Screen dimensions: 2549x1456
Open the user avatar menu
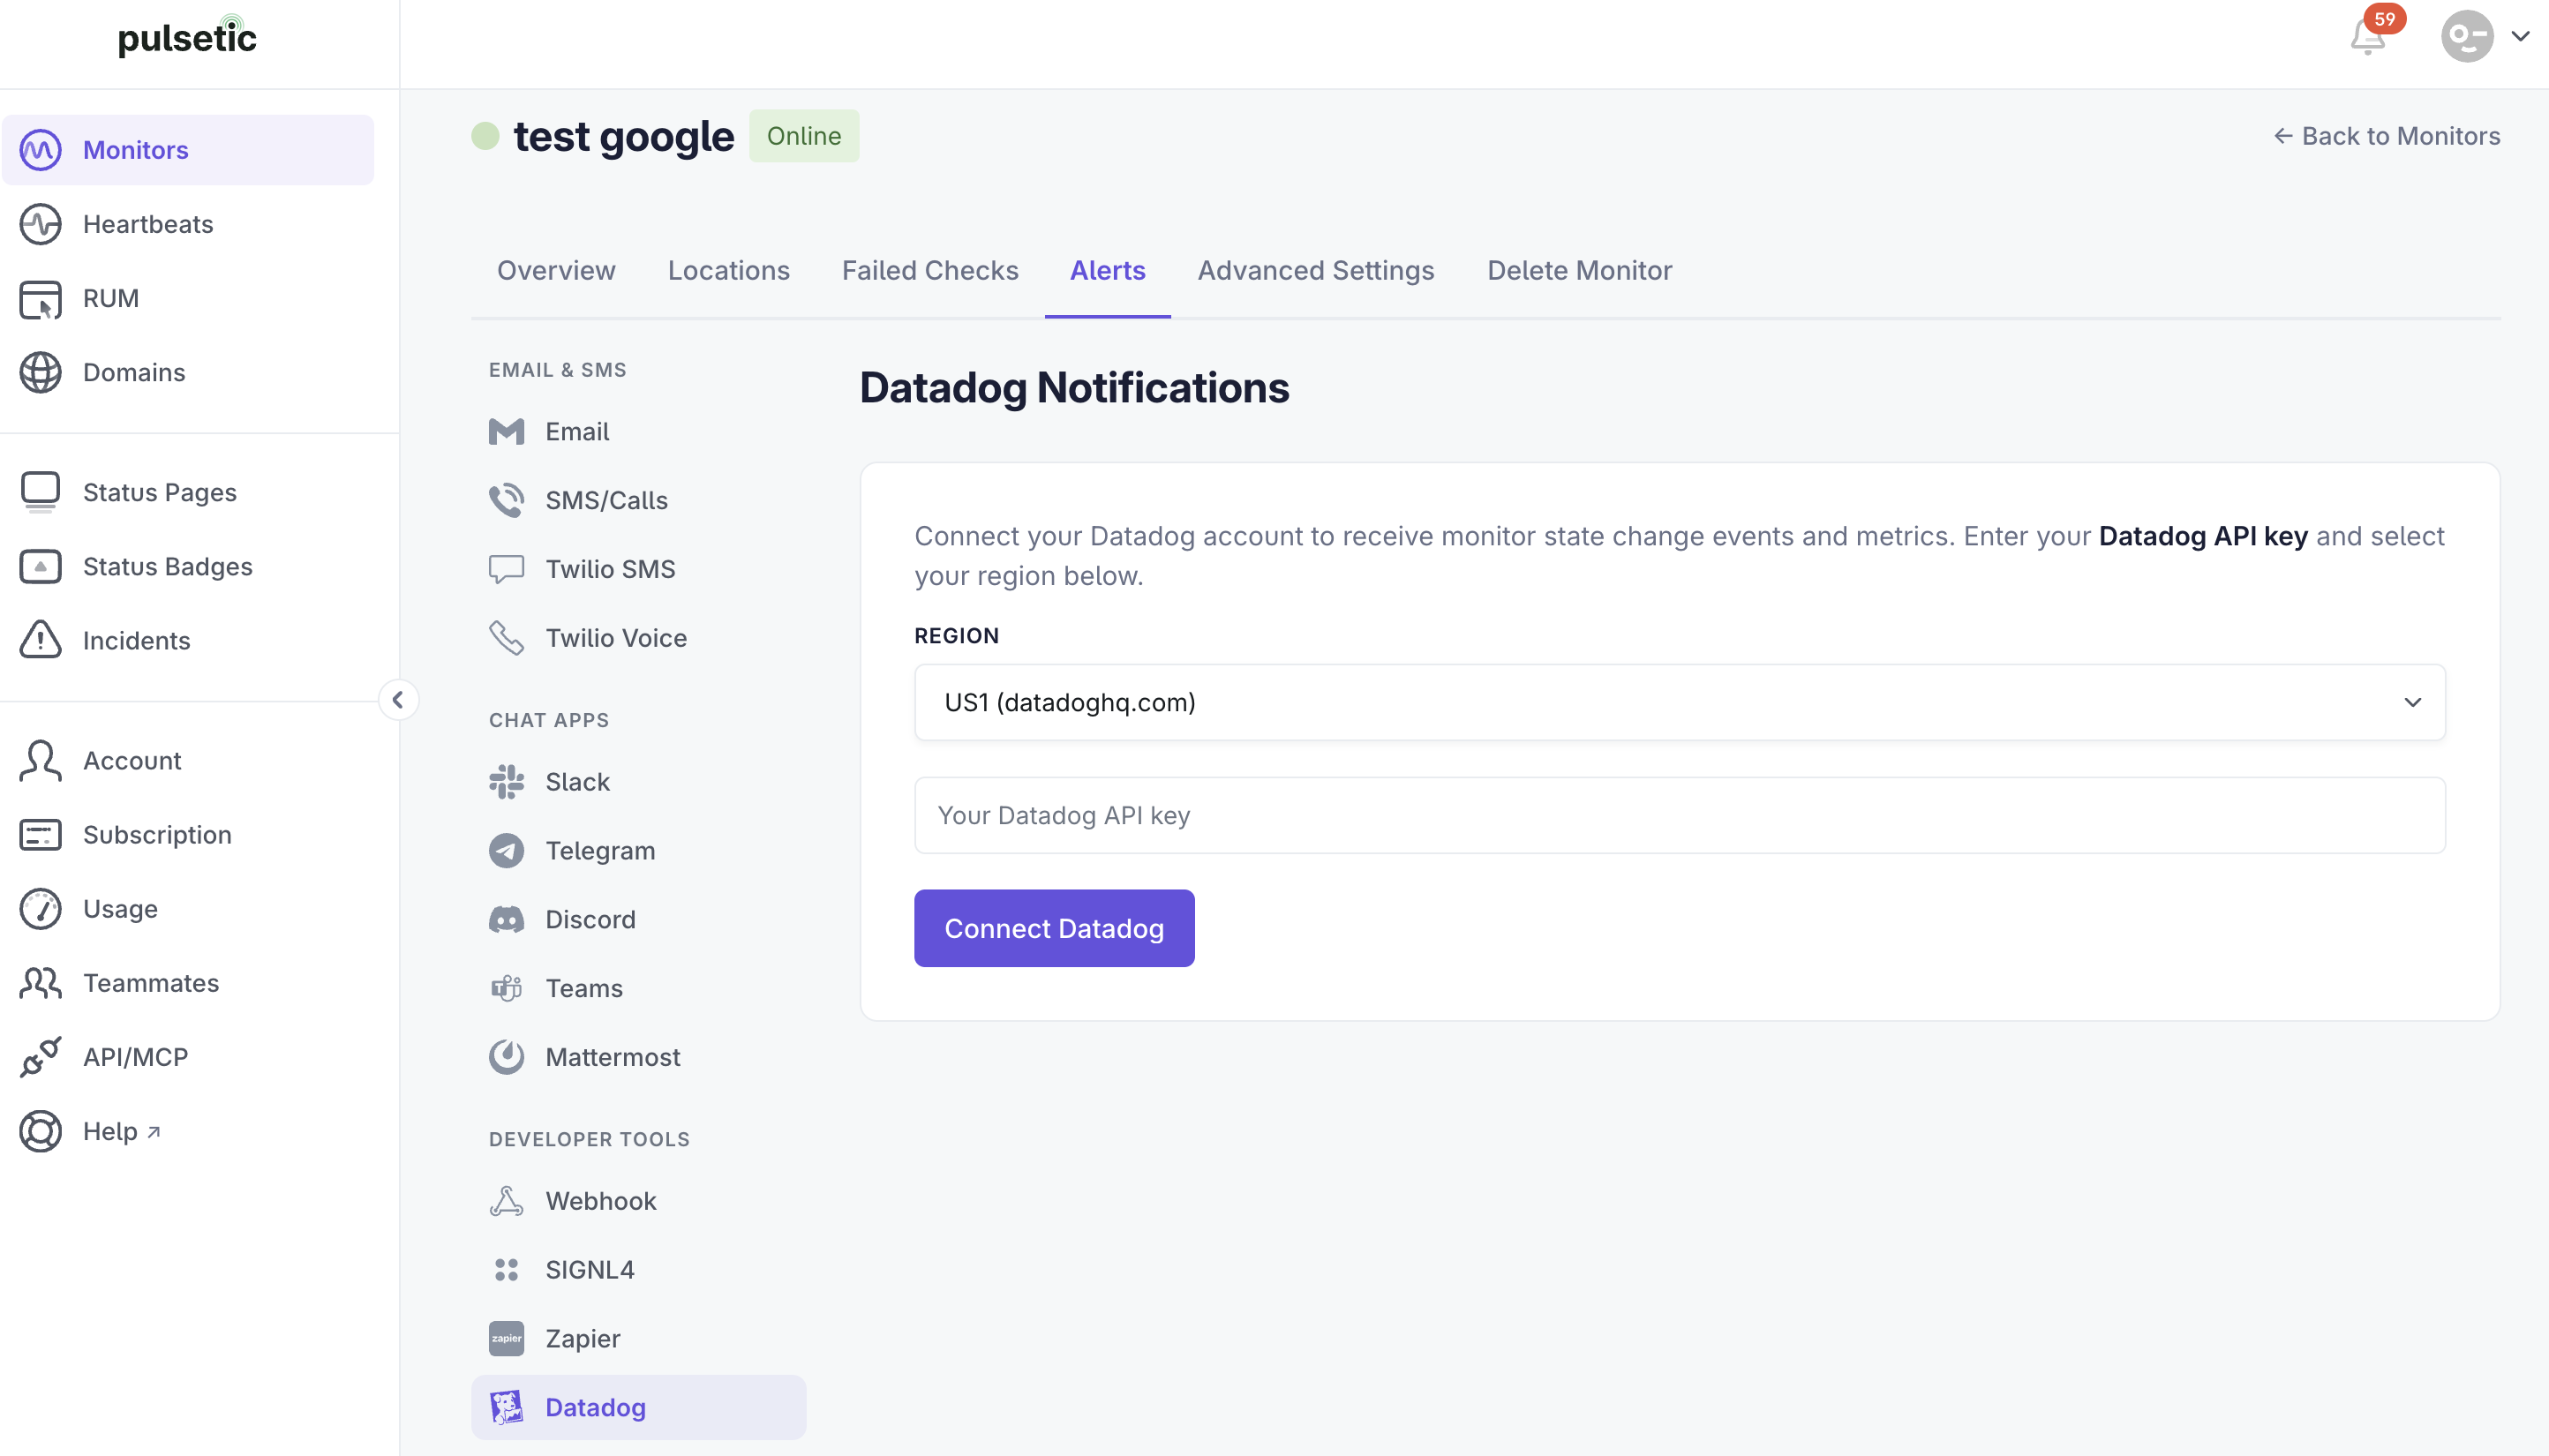coord(2467,37)
